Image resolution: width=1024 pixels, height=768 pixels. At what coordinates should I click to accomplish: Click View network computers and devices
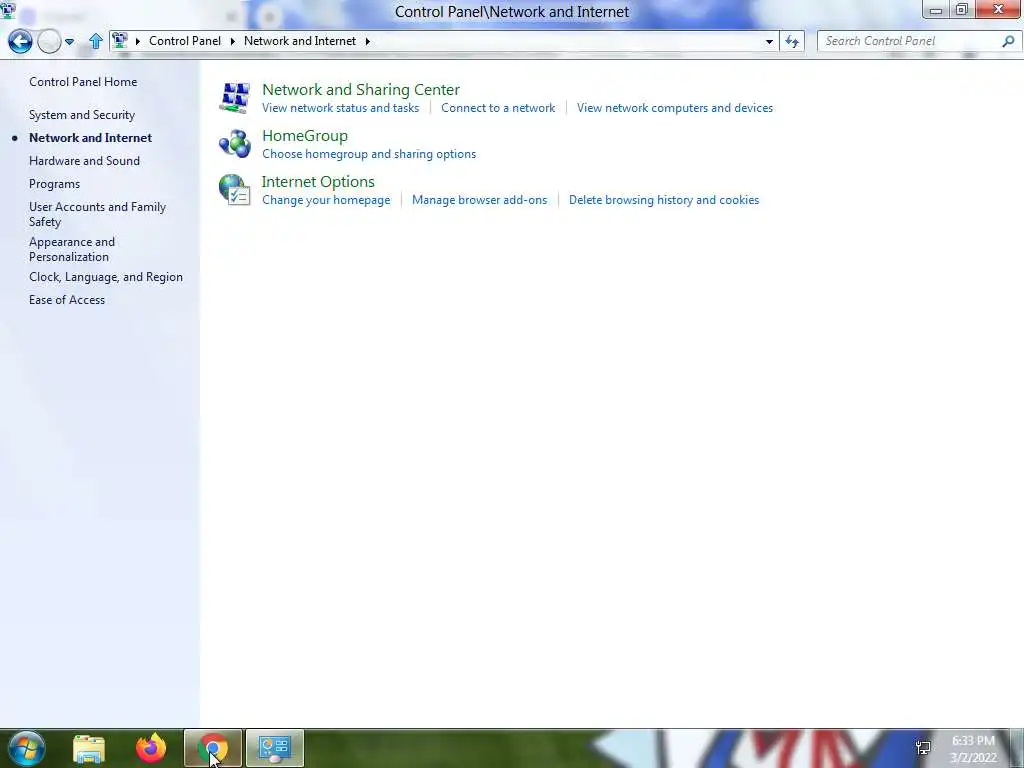[x=675, y=108]
